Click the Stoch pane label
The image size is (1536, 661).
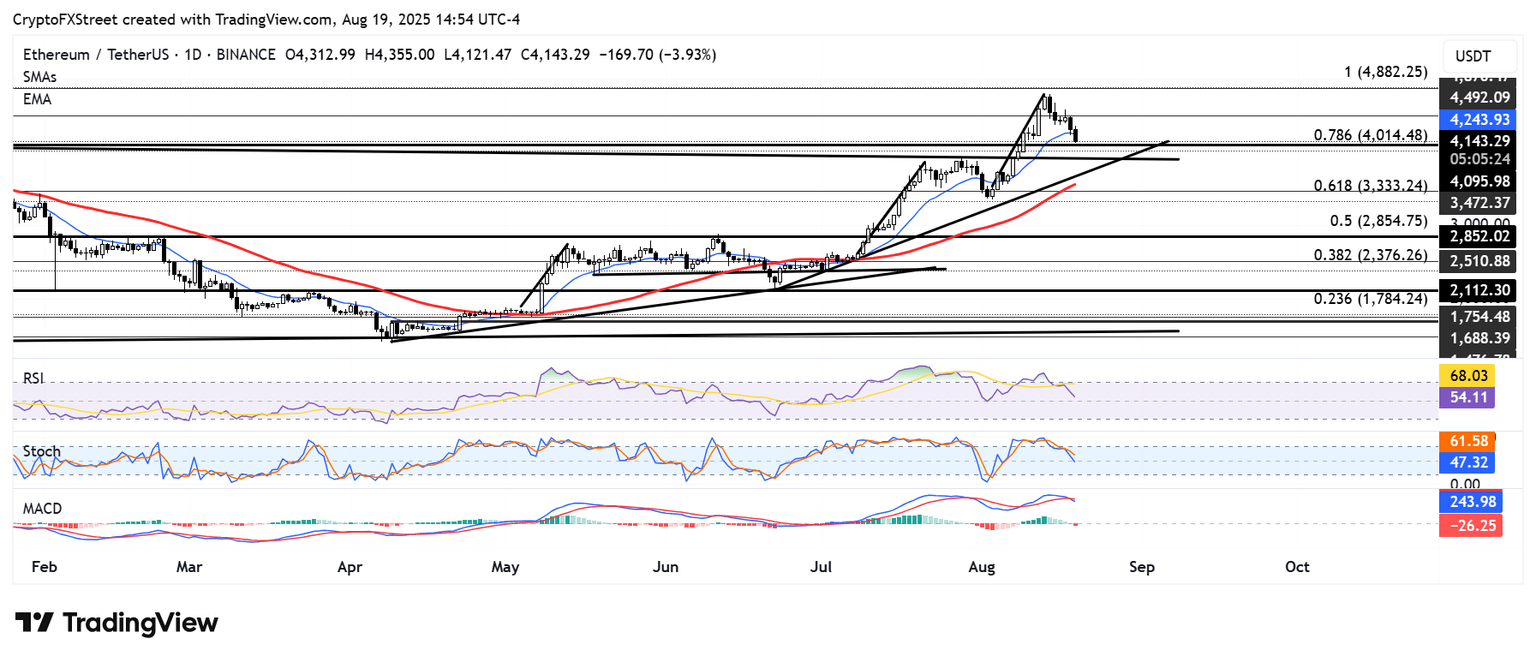tap(42, 452)
